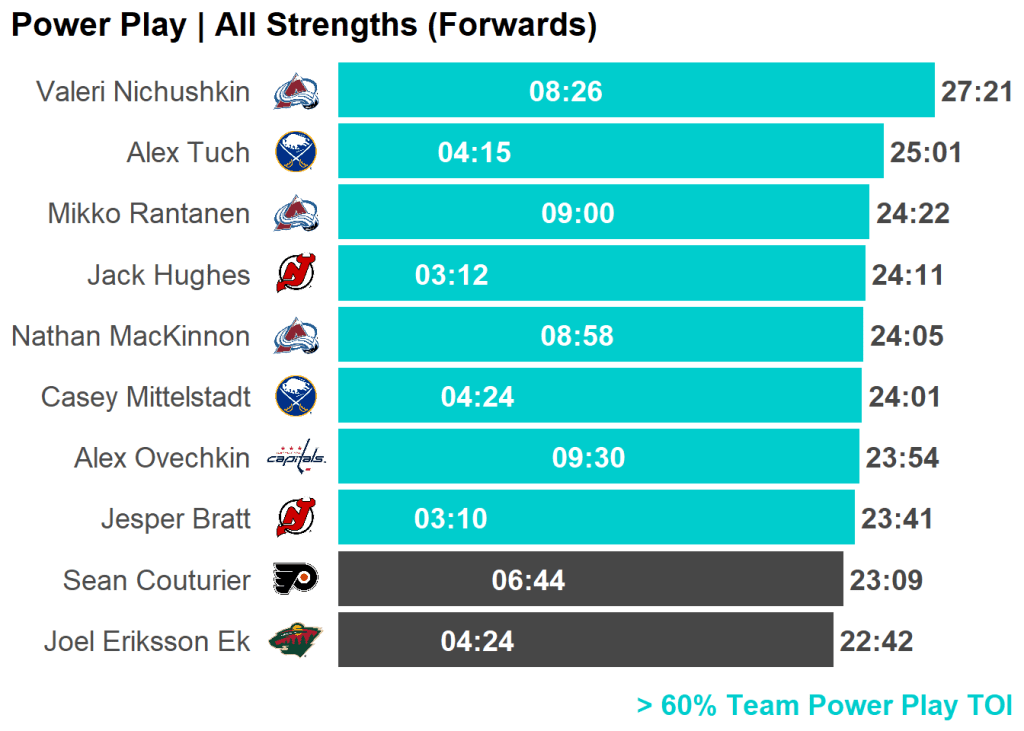Click the Capitals logo beside Alex Ovechkin

click(296, 458)
